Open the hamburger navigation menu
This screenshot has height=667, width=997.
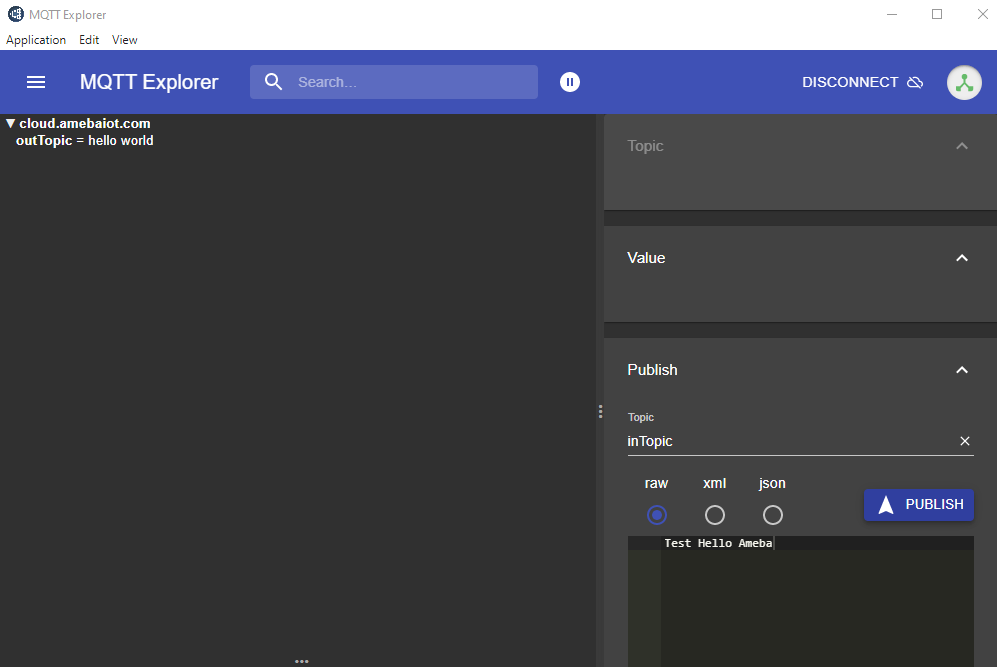pyautogui.click(x=36, y=82)
